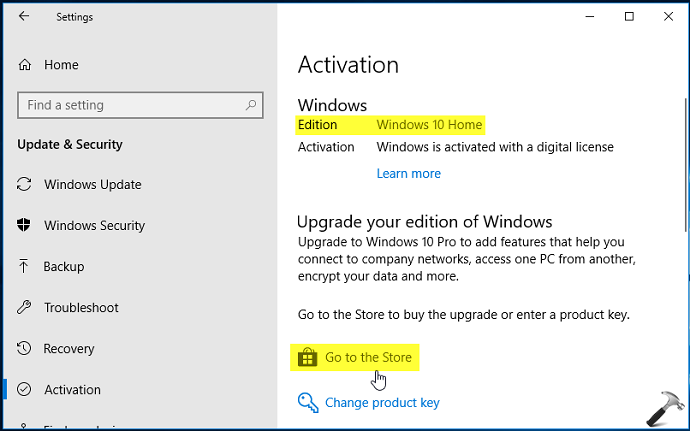Click 'Windows is activated with a digital license' text
The height and width of the screenshot is (431, 690).
click(x=495, y=147)
